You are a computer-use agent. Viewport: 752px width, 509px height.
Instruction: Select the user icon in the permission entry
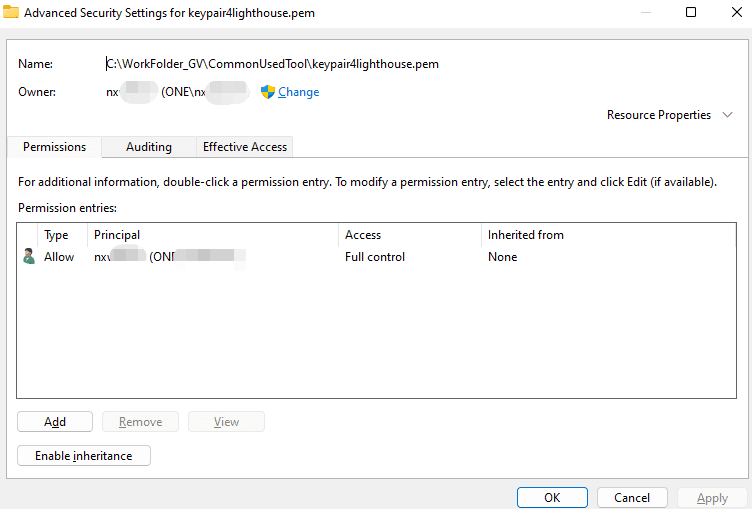(x=28, y=257)
